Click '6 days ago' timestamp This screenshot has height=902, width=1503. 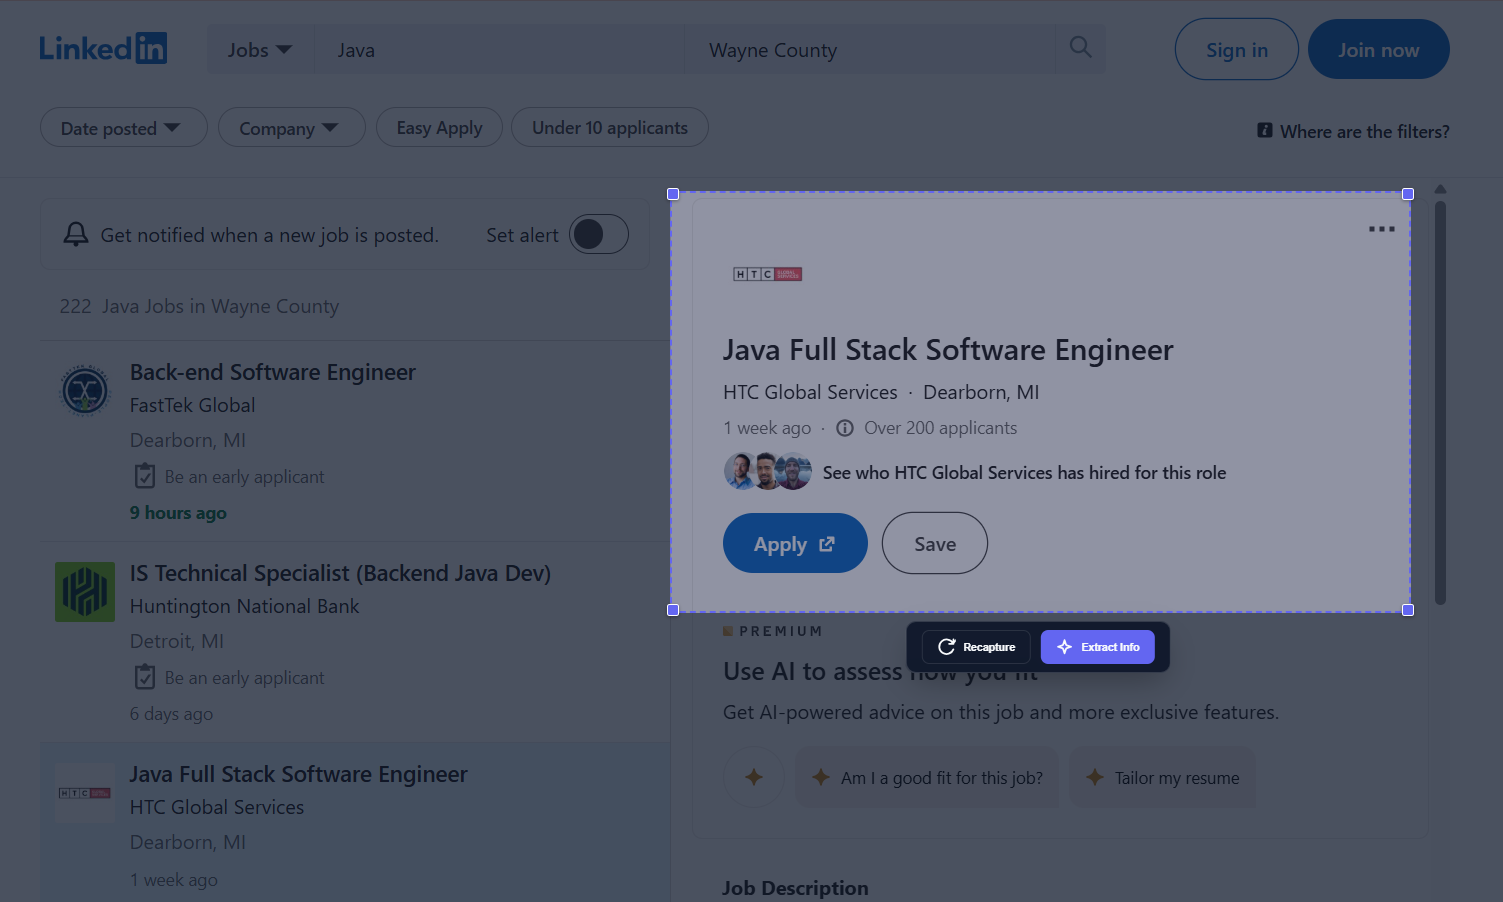click(171, 713)
